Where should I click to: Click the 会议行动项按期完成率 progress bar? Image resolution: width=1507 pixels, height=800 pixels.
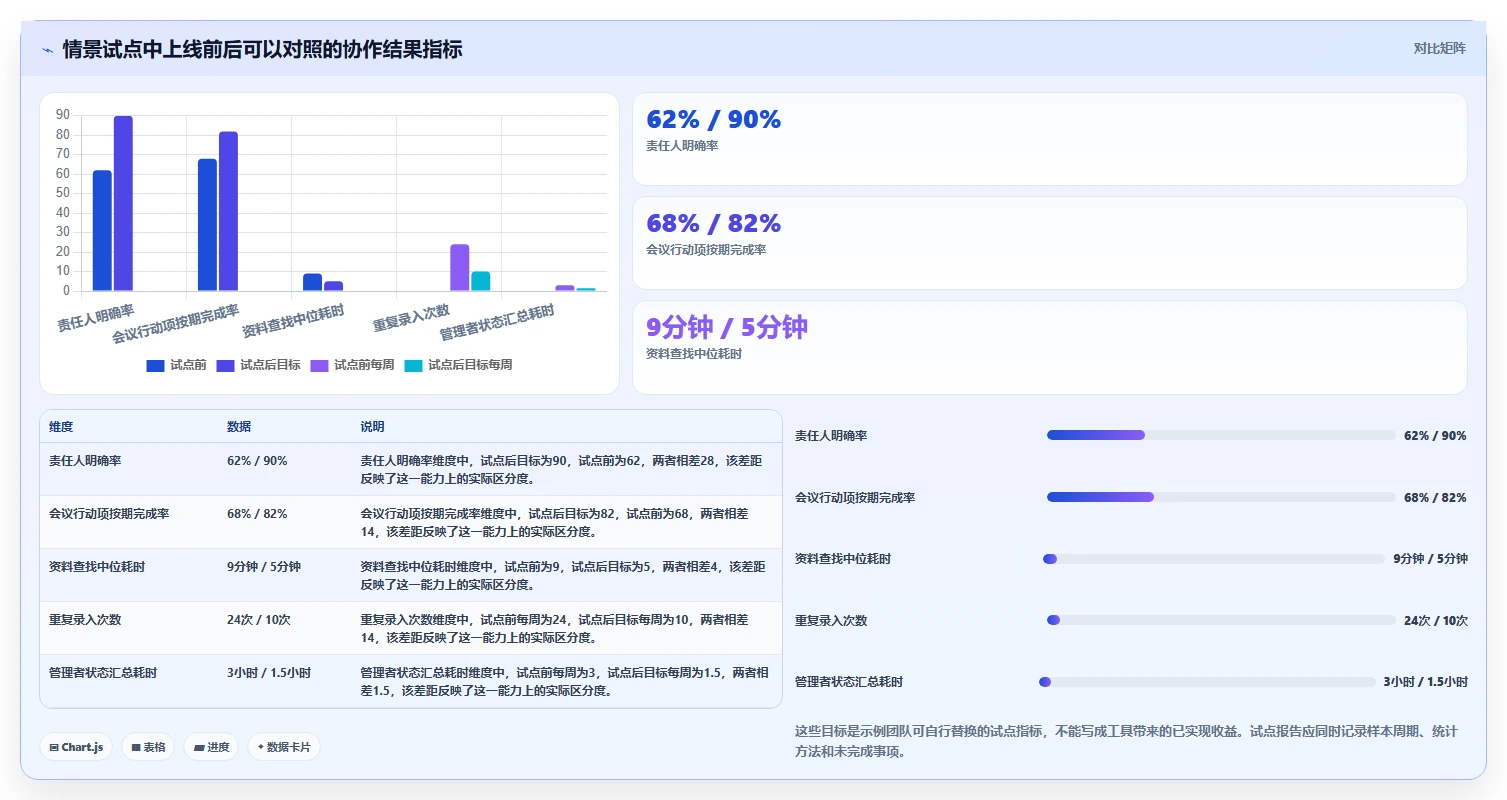1221,497
